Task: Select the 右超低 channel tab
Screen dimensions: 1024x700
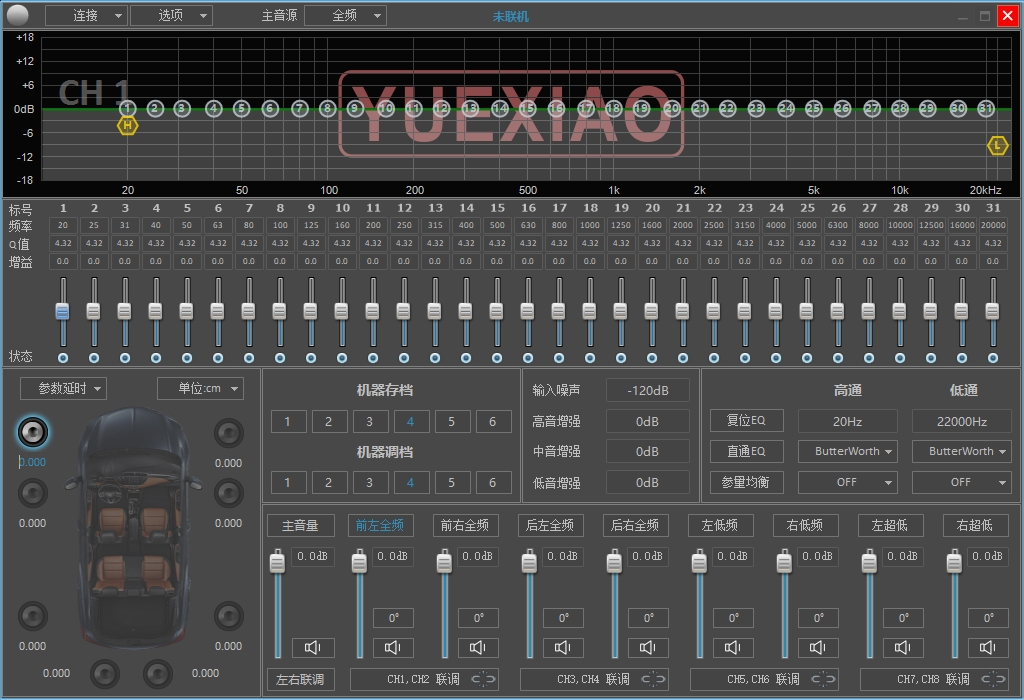Action: click(x=974, y=525)
